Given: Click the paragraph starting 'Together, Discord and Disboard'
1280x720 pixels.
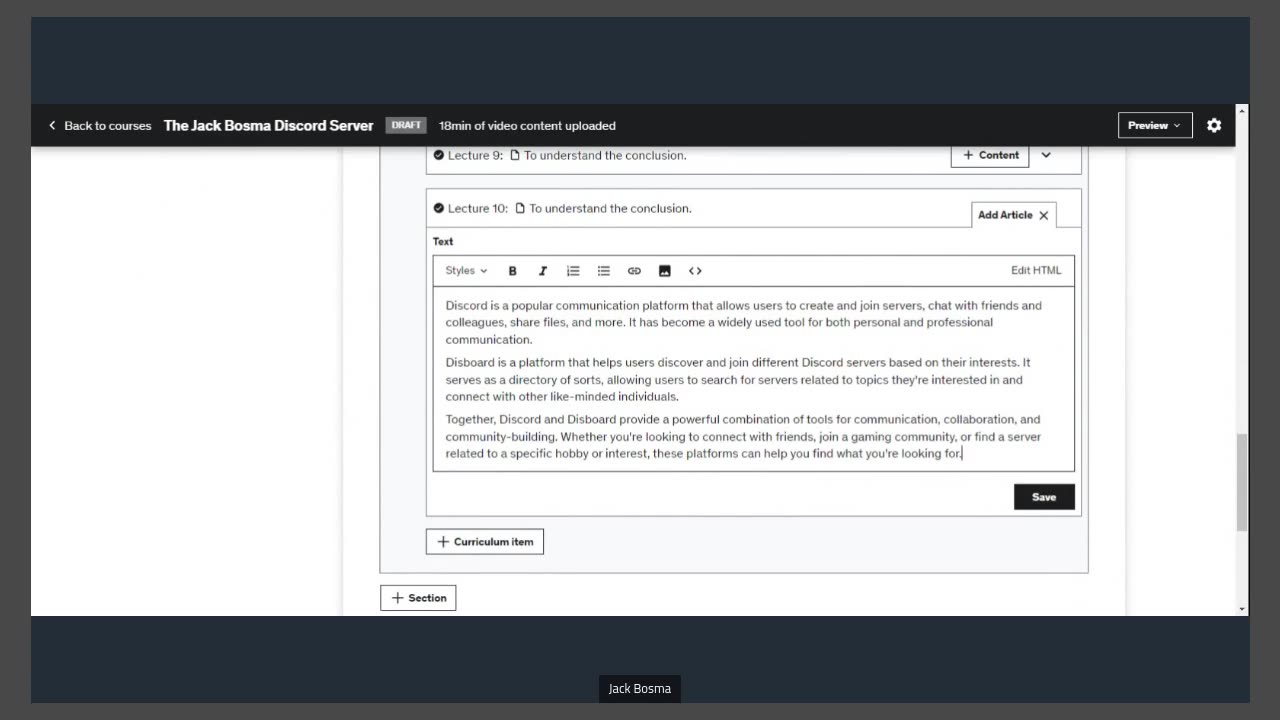Looking at the screenshot, I should click(744, 436).
